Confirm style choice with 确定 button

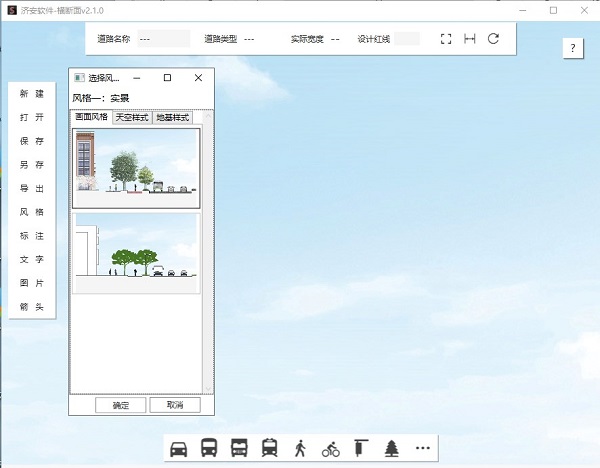point(120,405)
